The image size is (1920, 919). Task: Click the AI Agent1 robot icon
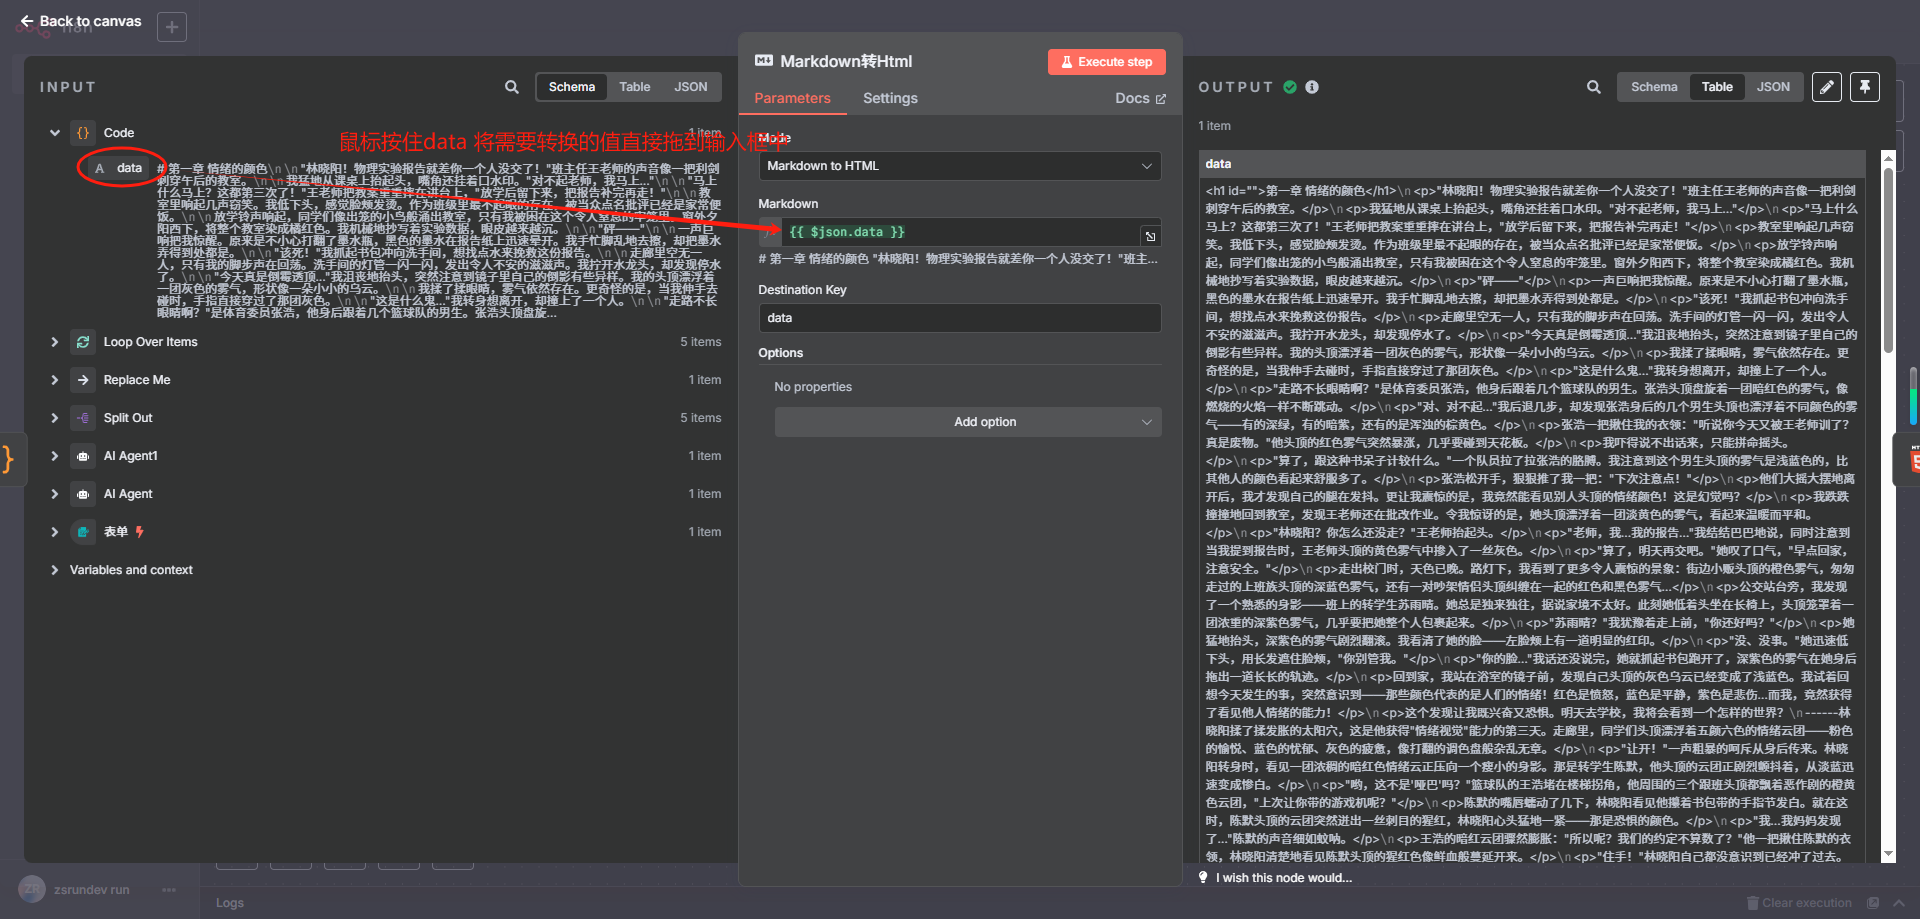click(x=82, y=456)
